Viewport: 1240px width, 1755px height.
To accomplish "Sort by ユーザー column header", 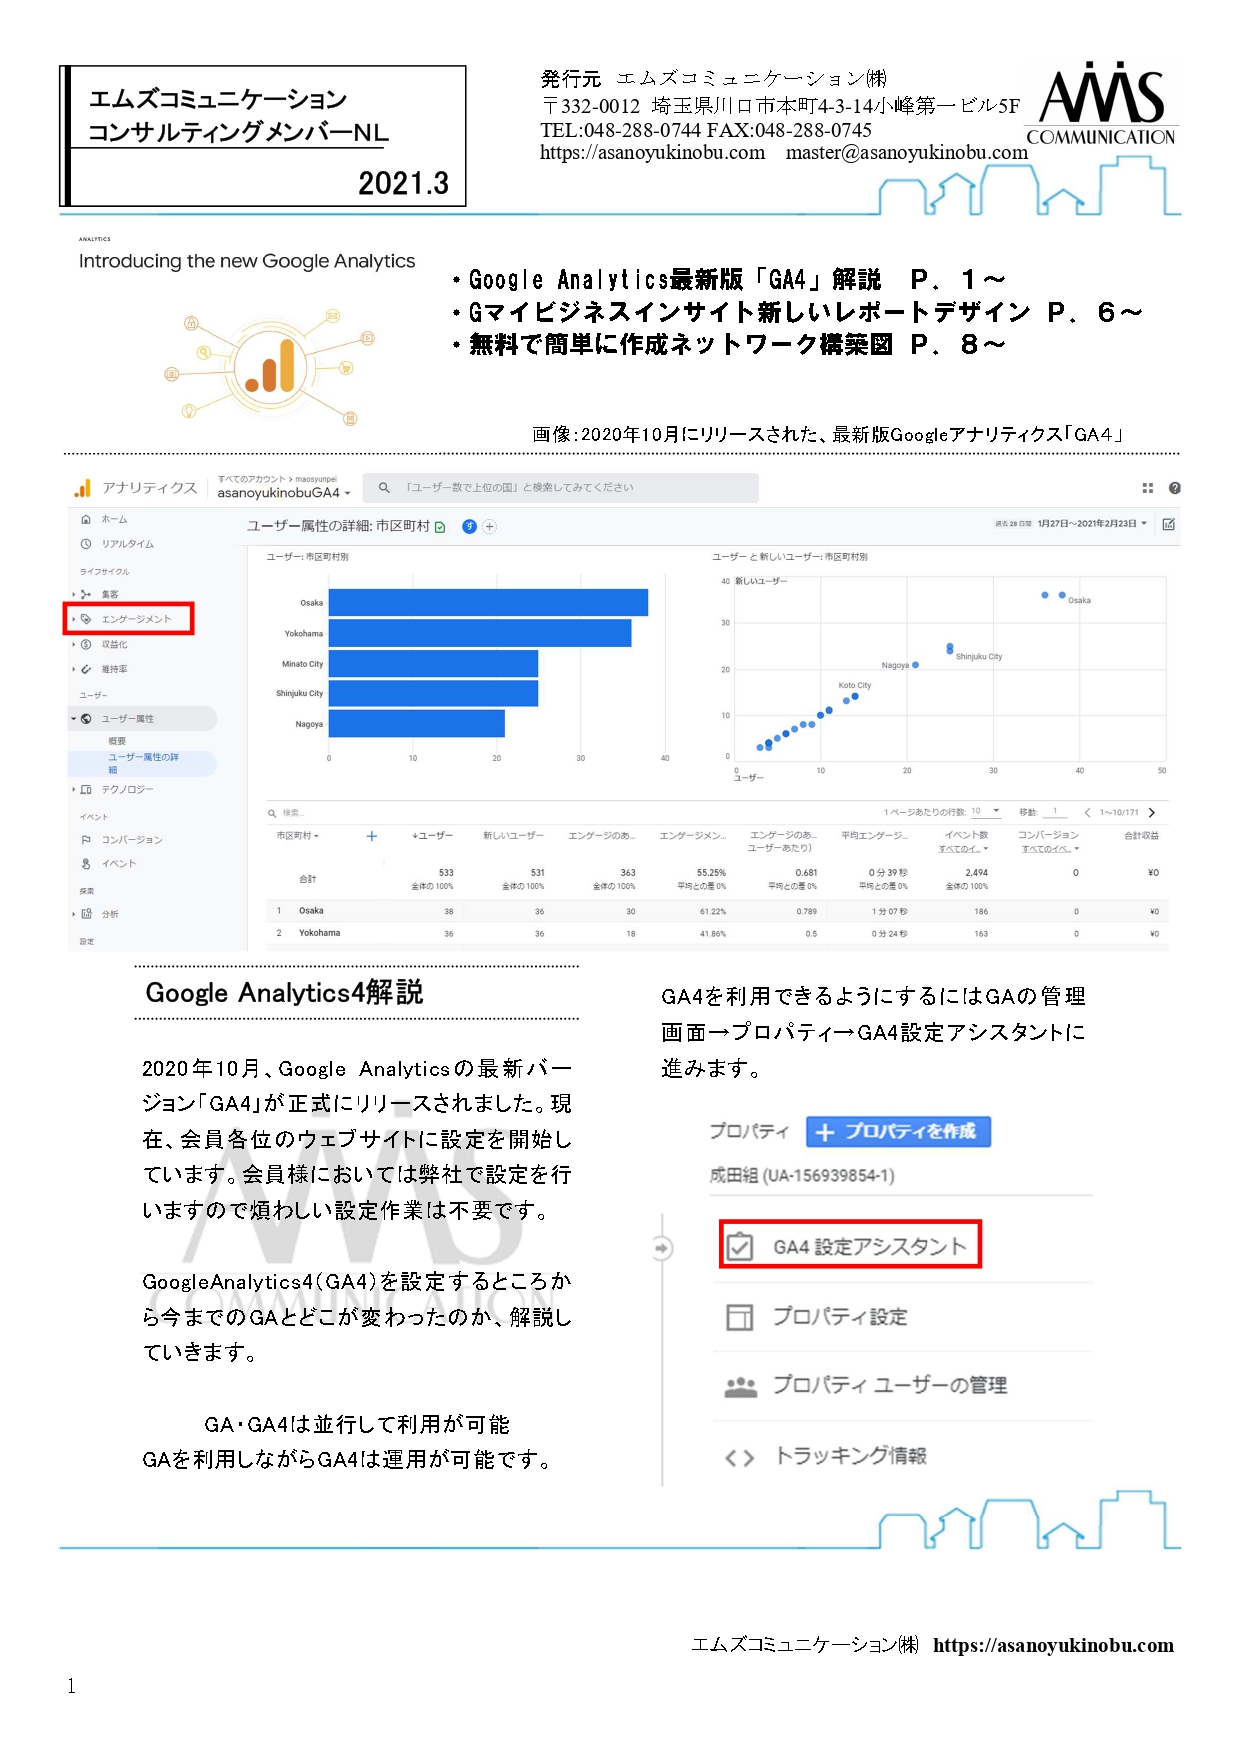I will 433,836.
